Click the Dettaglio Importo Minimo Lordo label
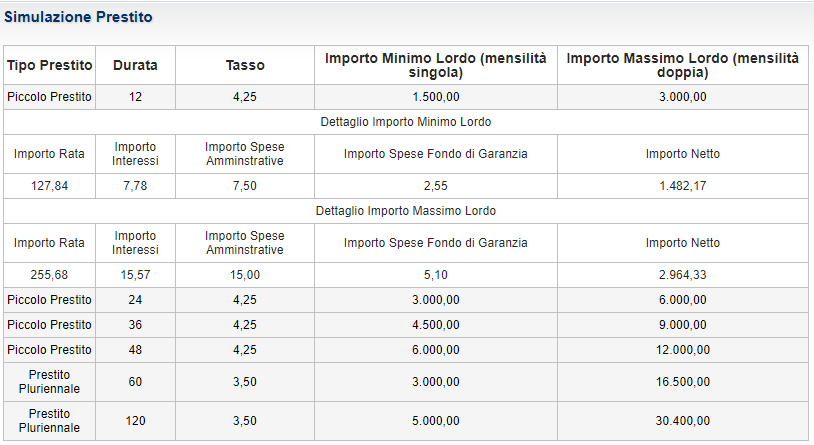Viewport: 814px width, 445px height. tap(405, 122)
